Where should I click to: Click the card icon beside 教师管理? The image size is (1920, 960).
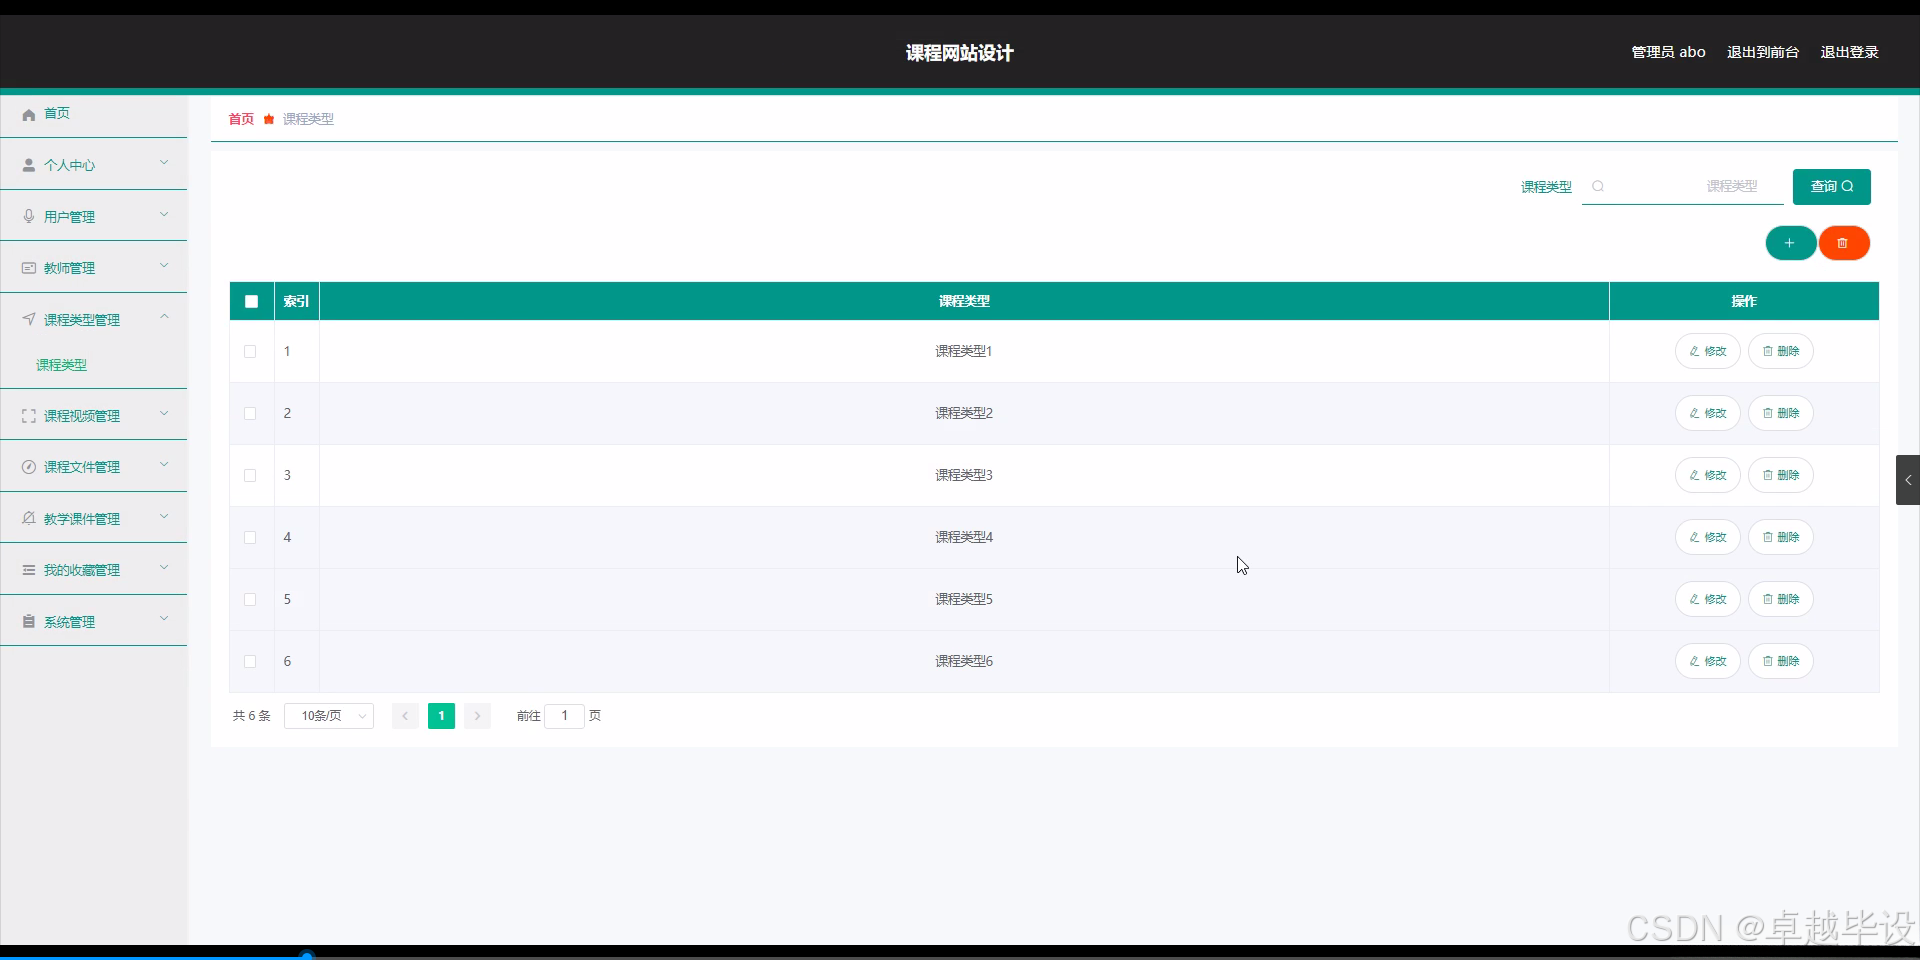(x=29, y=268)
